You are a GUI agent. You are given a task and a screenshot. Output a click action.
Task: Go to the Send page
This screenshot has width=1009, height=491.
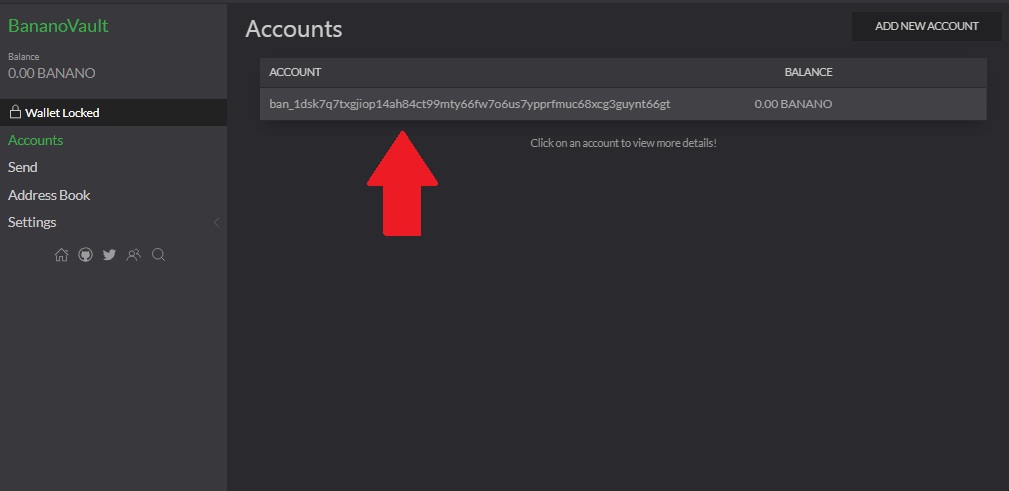[23, 167]
